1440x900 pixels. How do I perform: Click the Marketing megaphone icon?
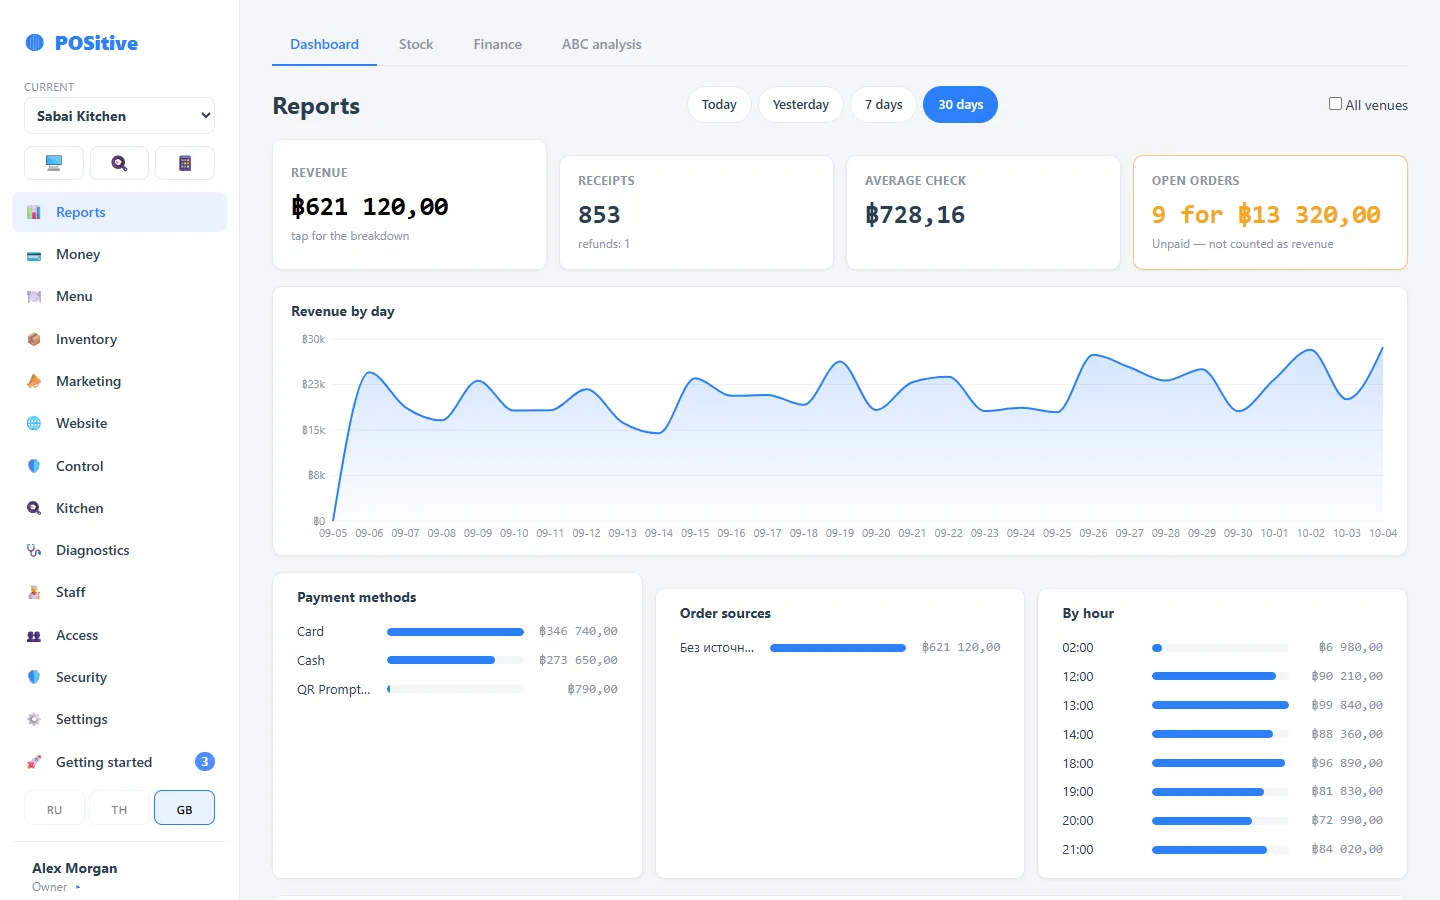click(34, 381)
